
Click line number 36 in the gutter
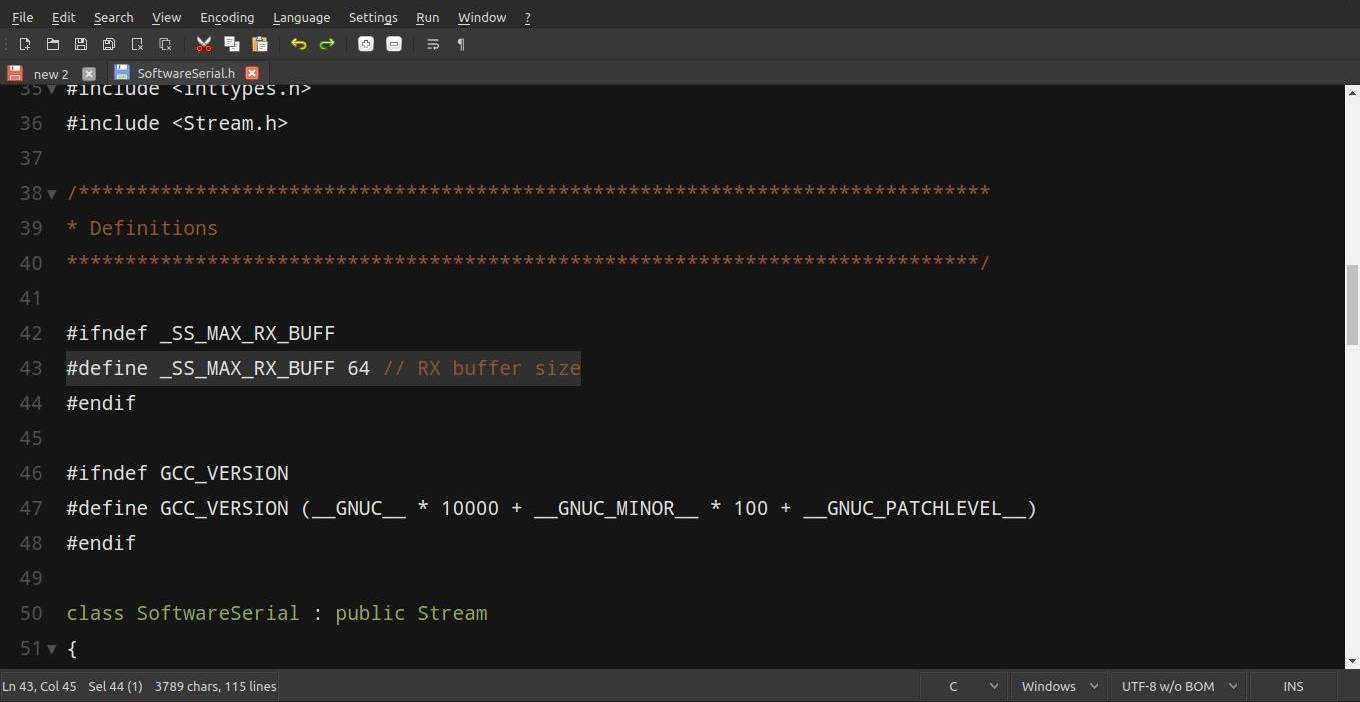(31, 123)
